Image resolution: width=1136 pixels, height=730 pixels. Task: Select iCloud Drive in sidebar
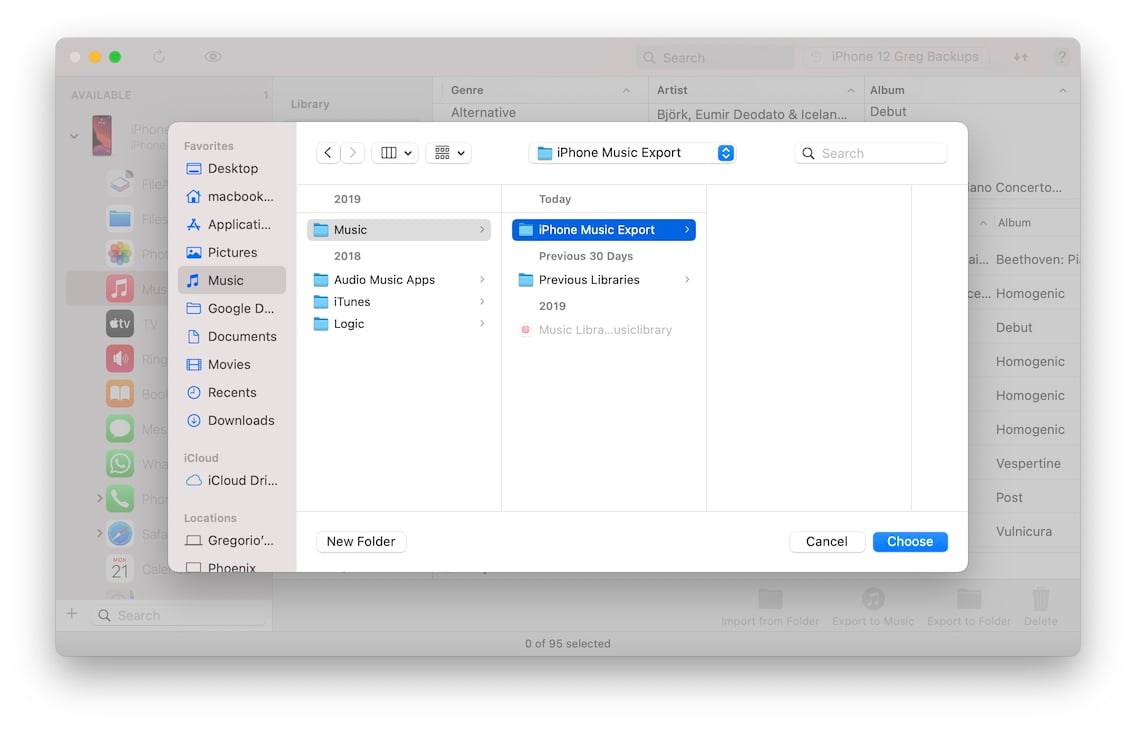(x=232, y=480)
